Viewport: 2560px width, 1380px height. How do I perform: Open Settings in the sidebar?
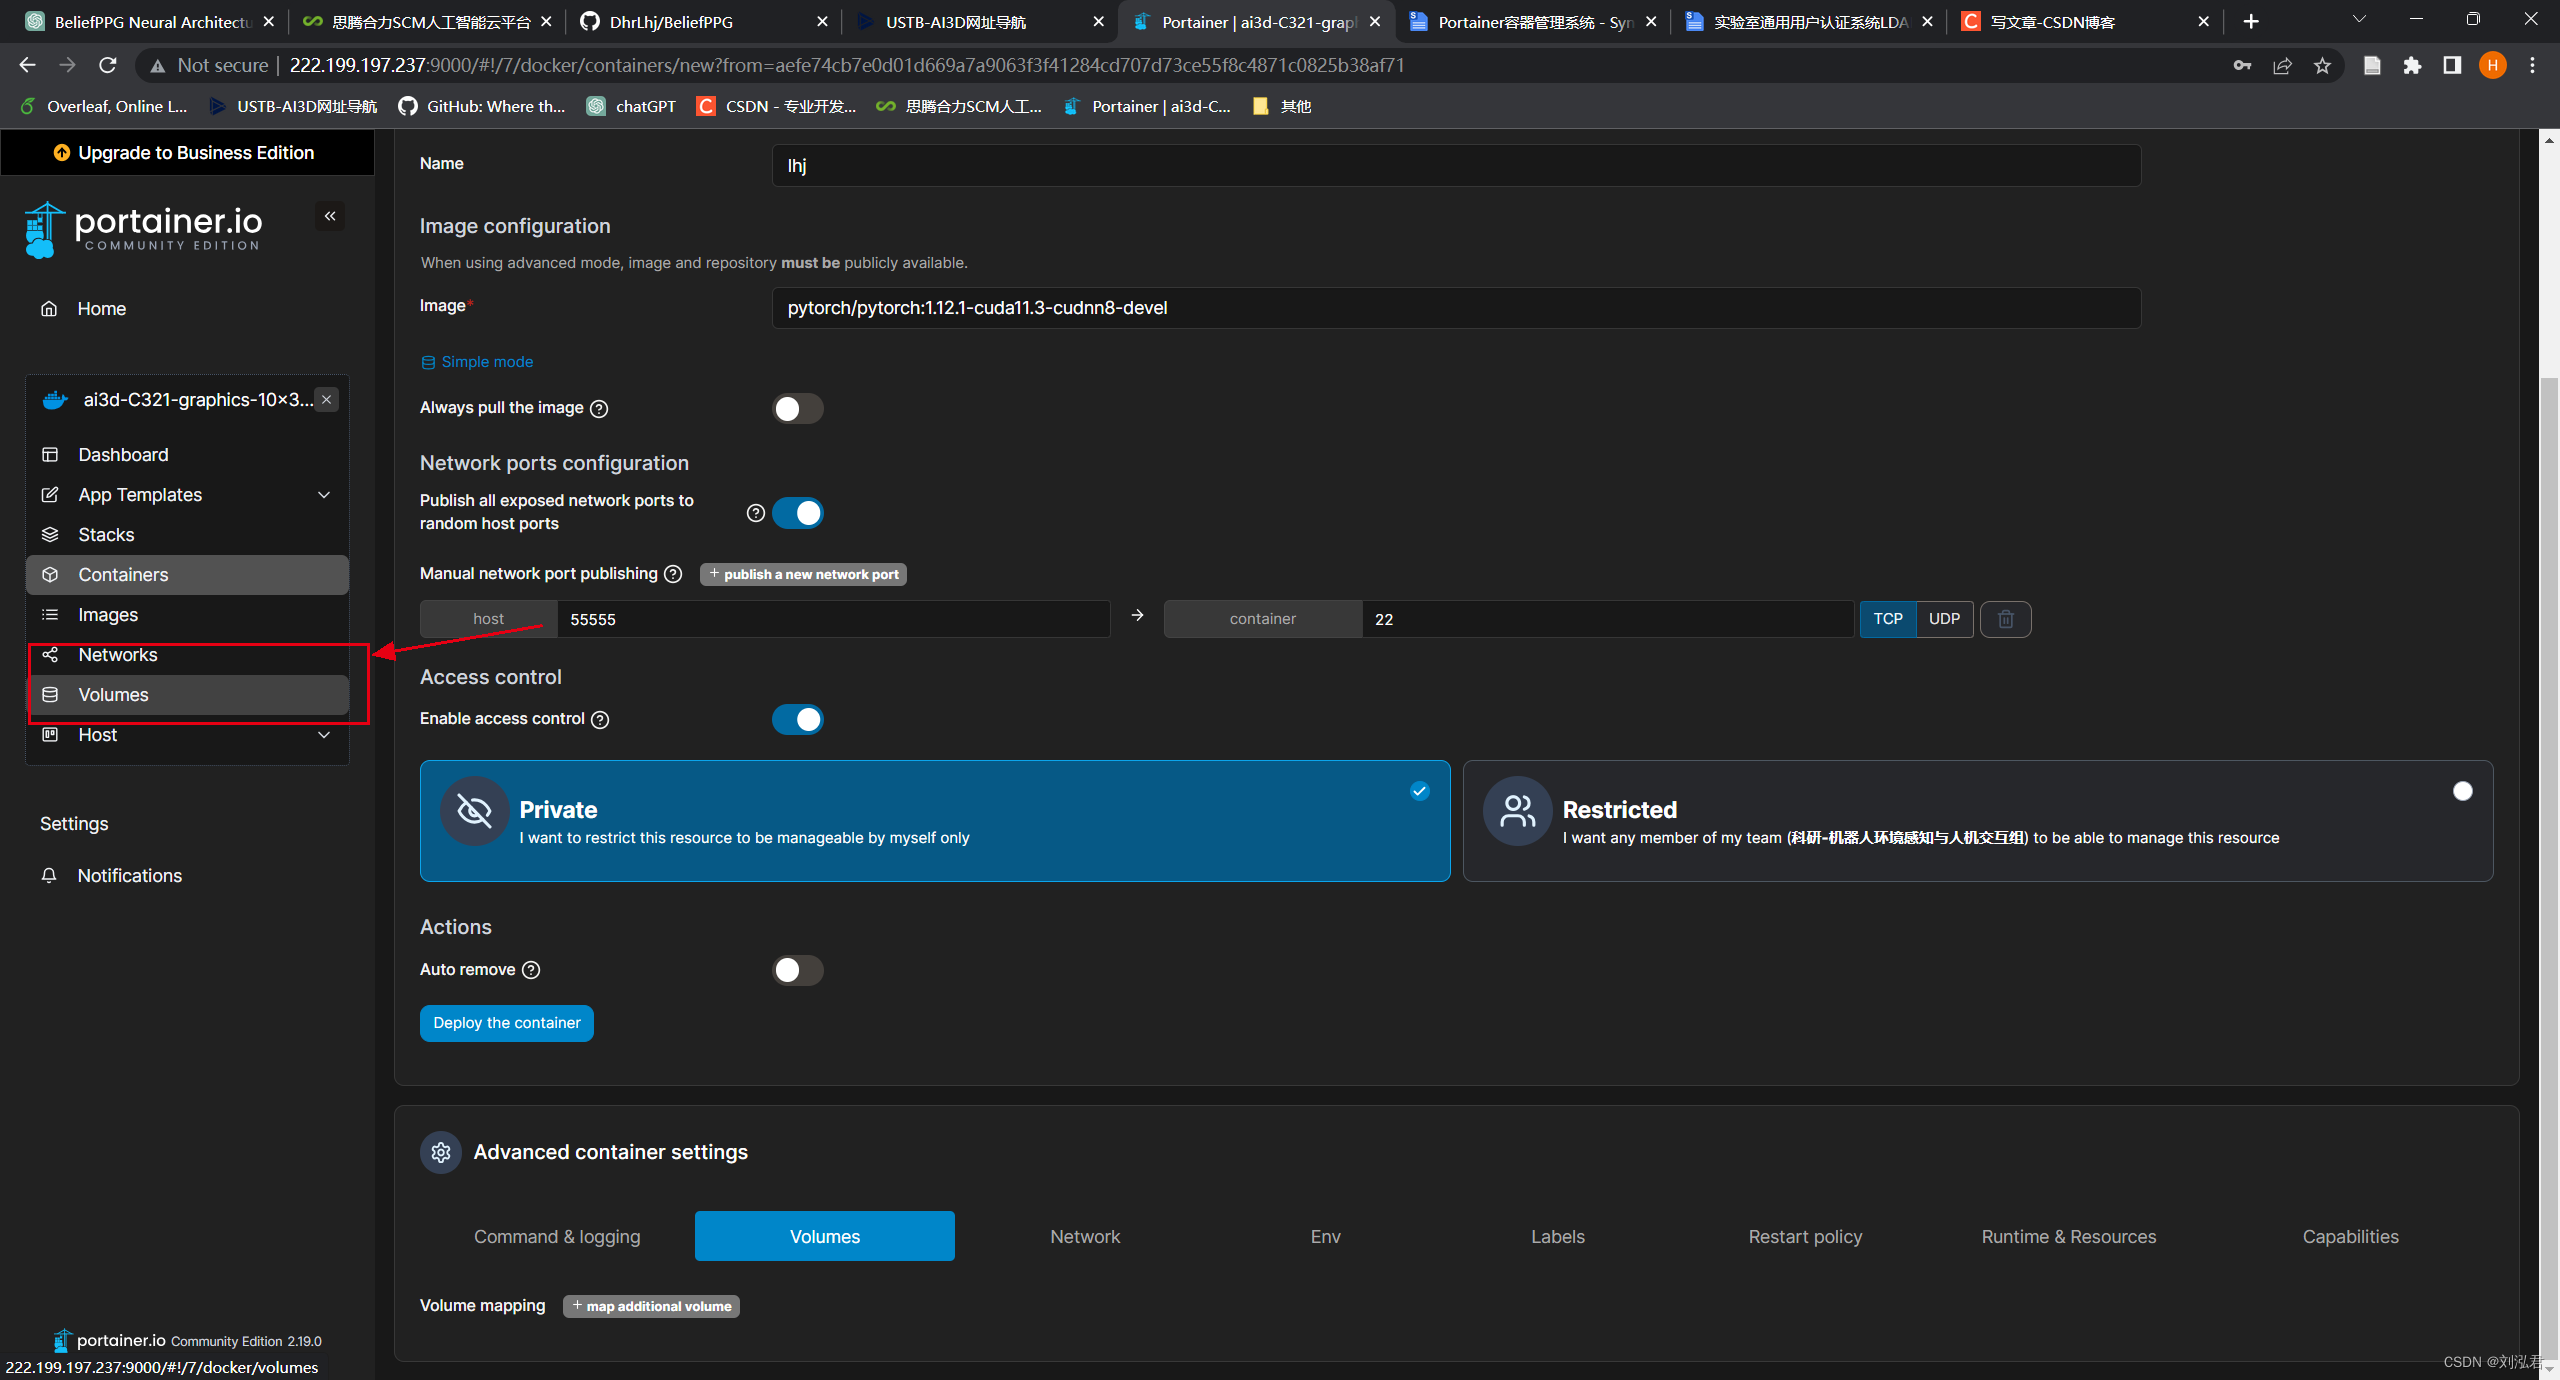coord(74,823)
